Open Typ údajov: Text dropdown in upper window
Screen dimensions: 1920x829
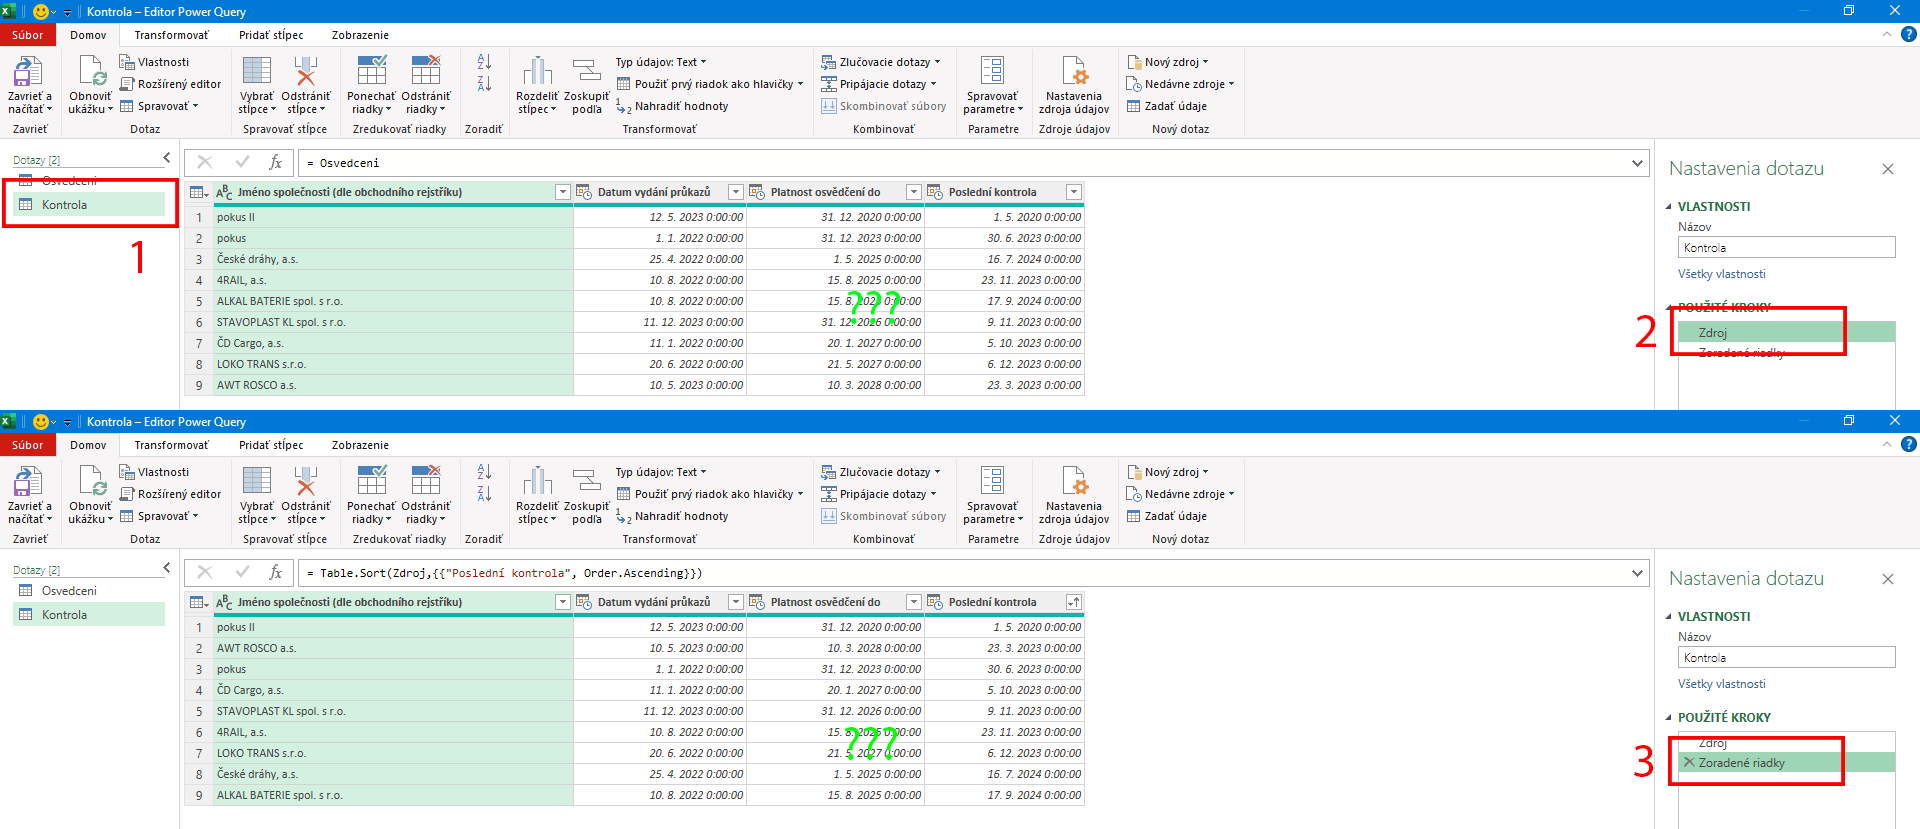click(660, 62)
